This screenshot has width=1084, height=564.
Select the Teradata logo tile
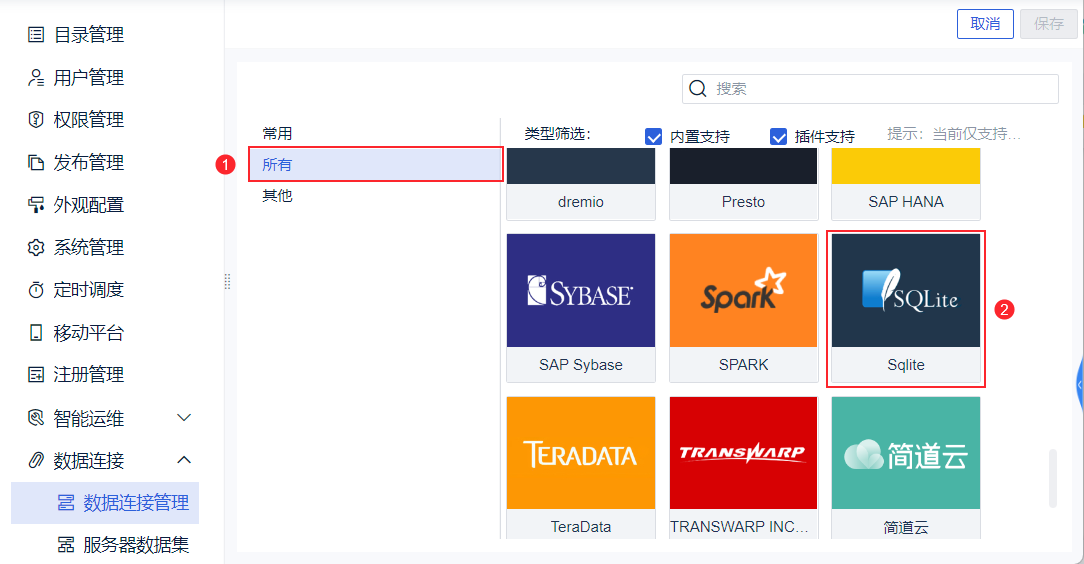click(x=581, y=453)
